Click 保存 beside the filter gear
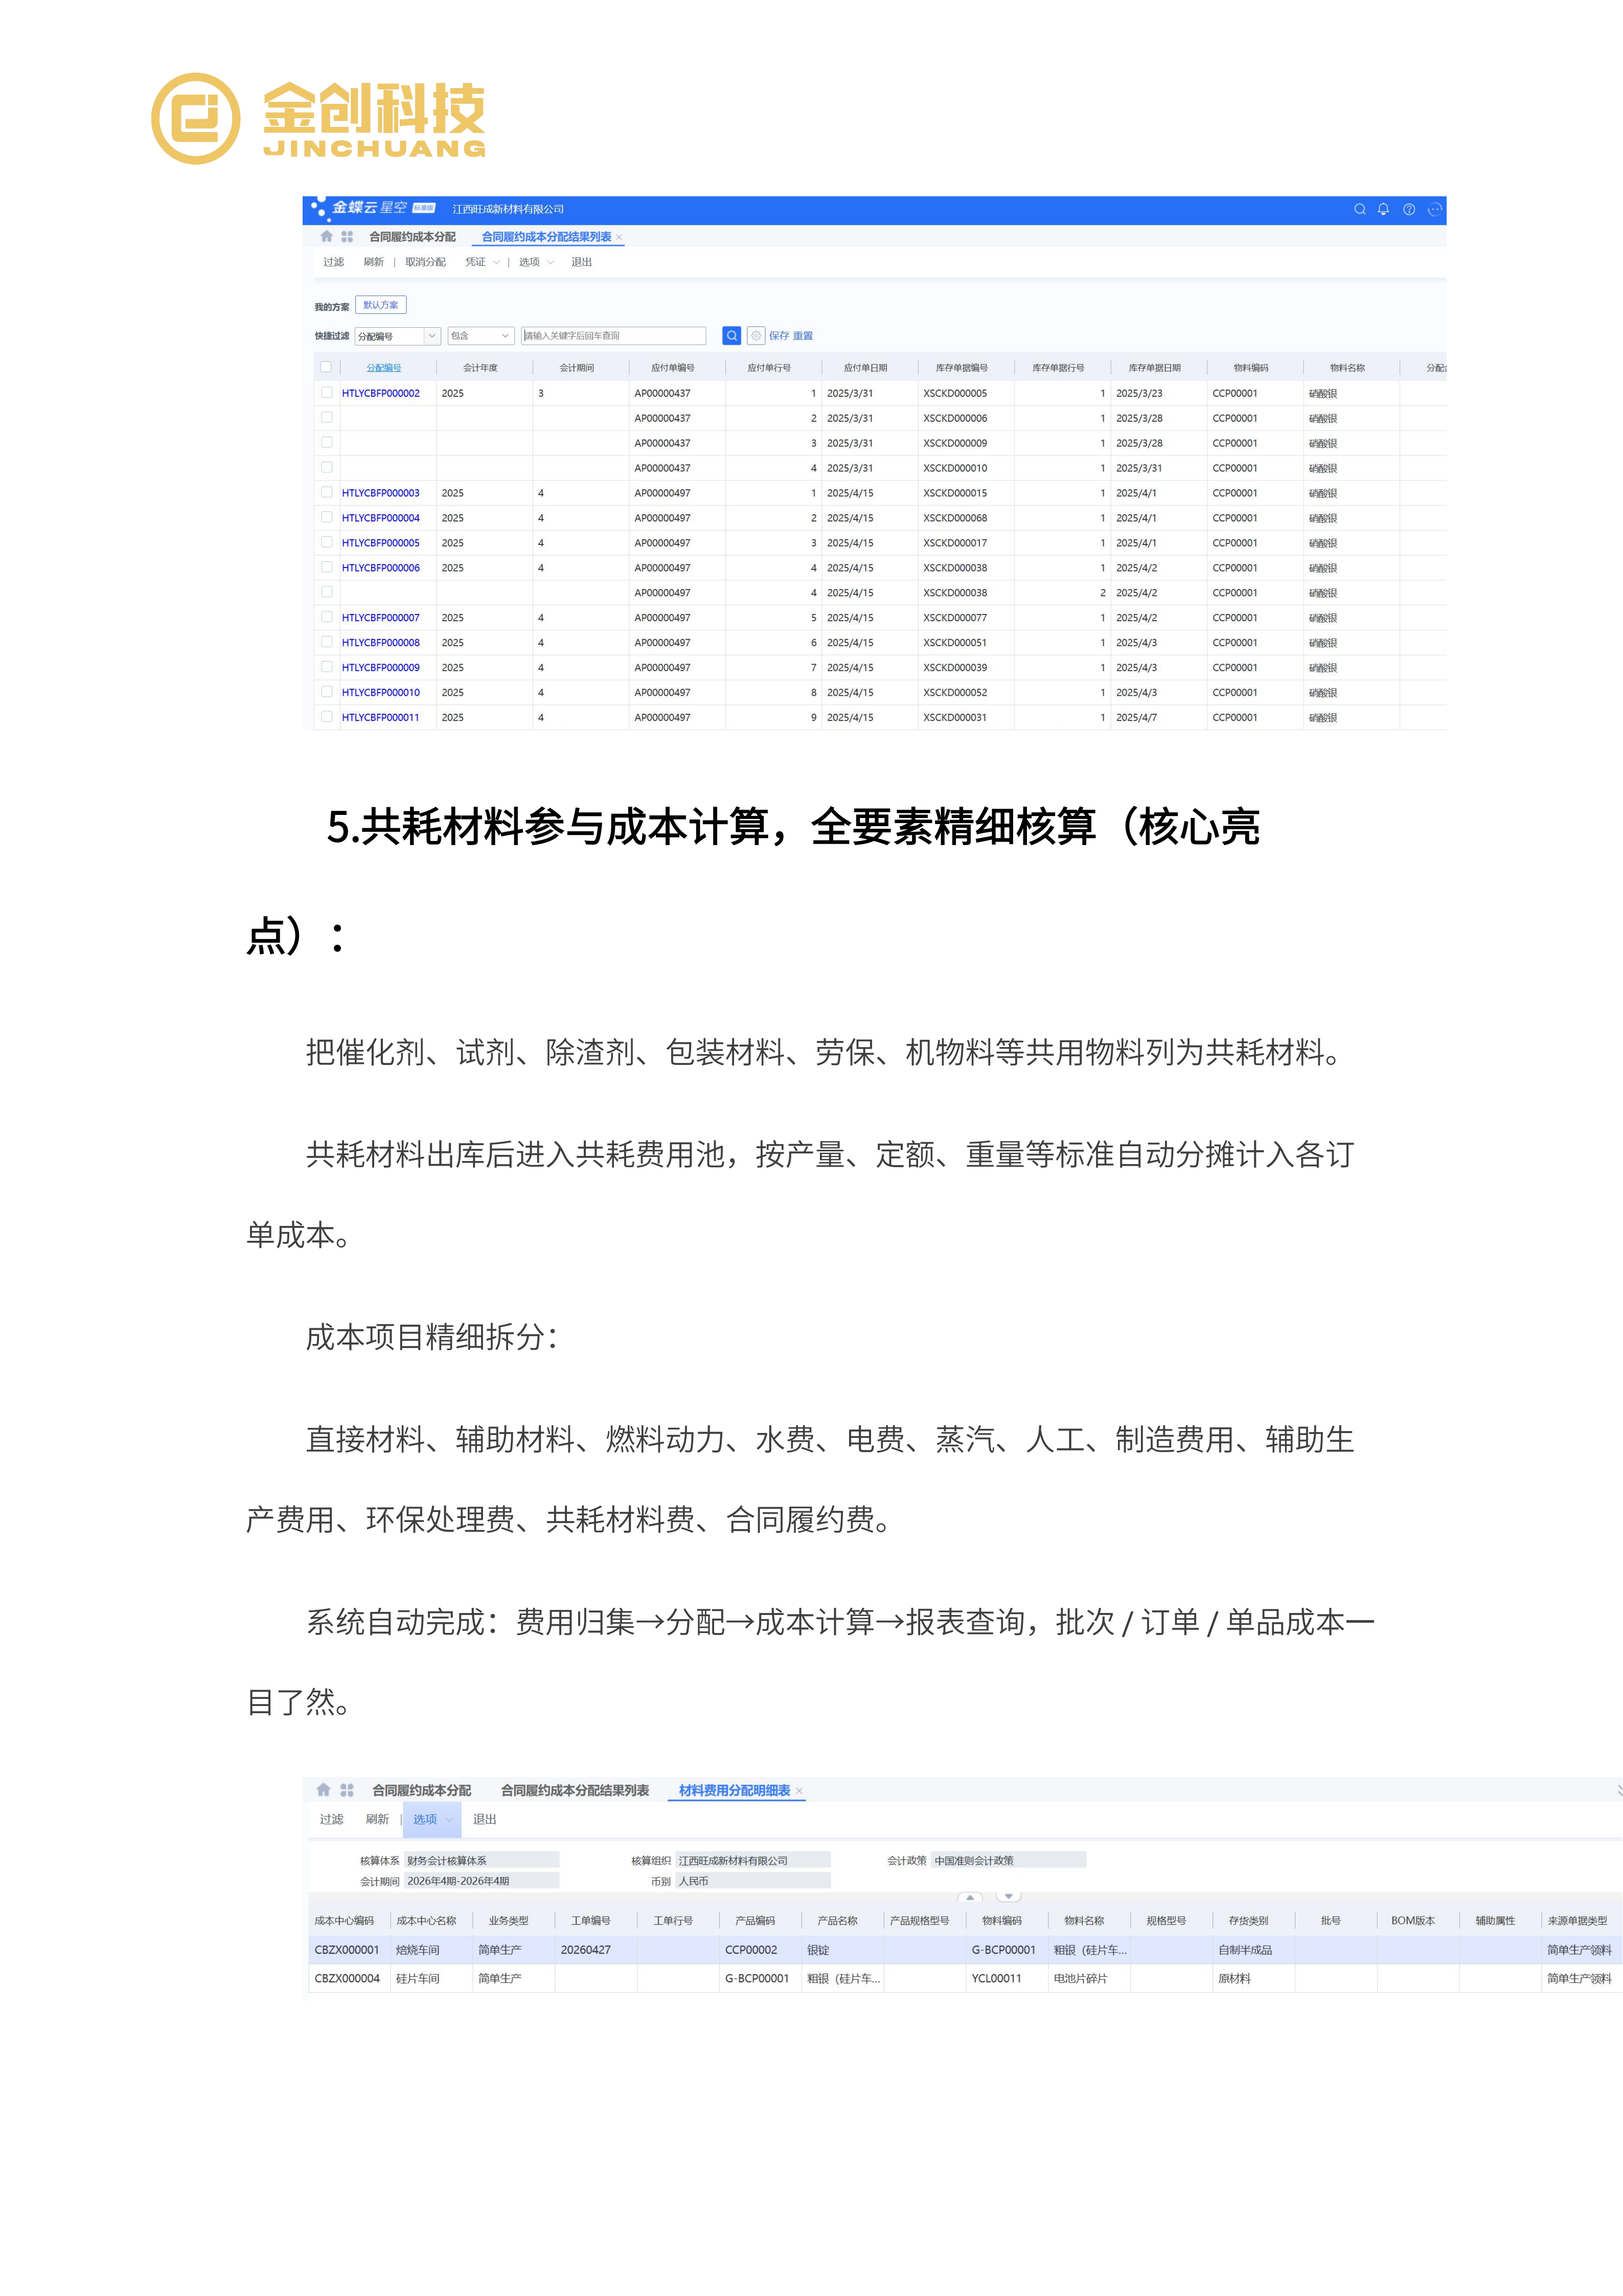 tap(779, 336)
